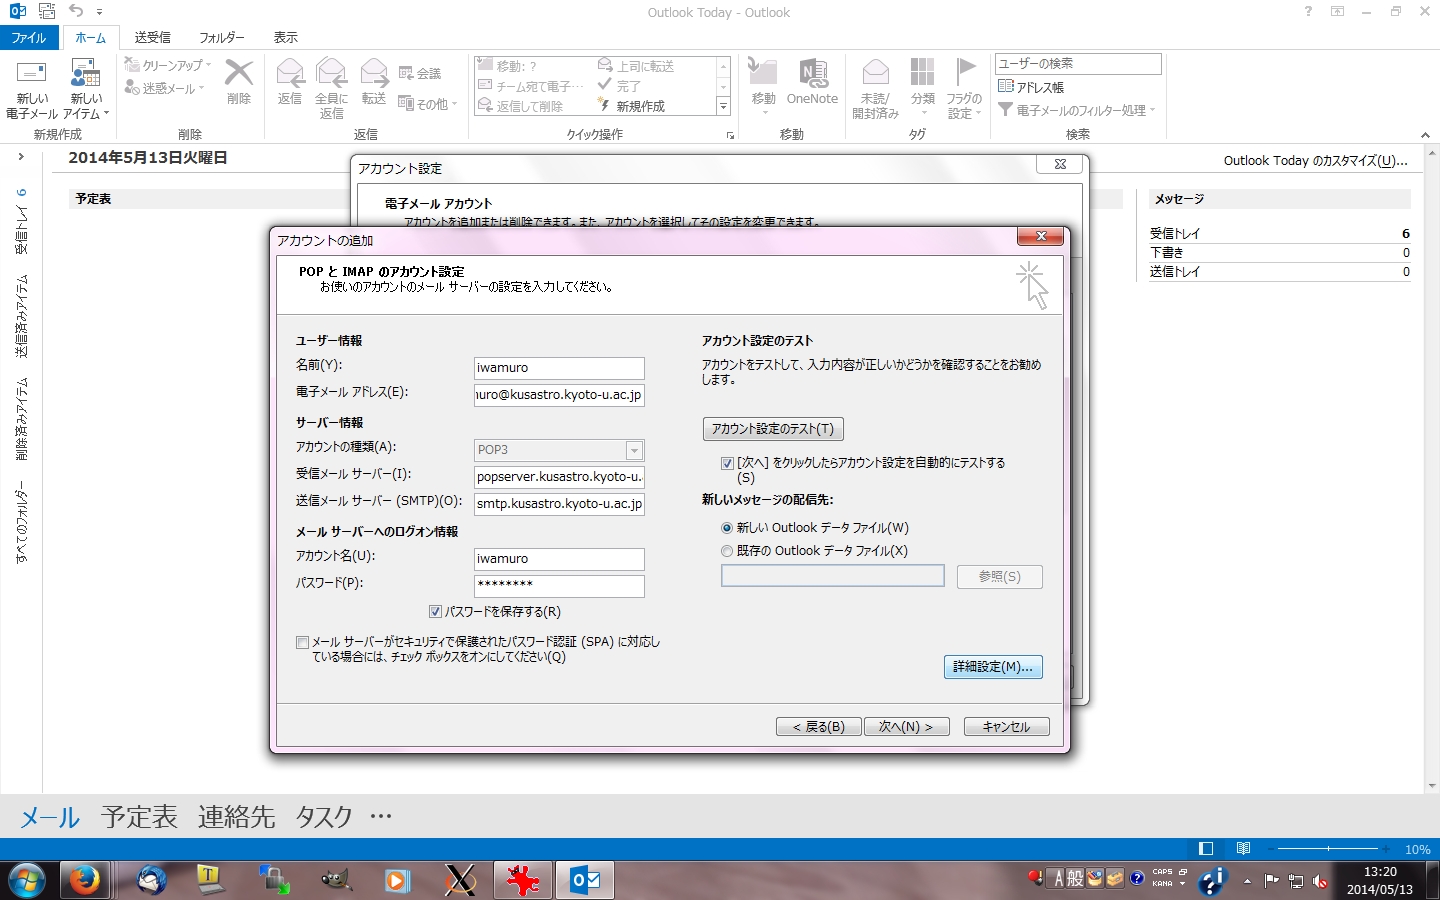The height and width of the screenshot is (900, 1440).
Task: Switch to the Home (ホーム) tab
Action: [x=90, y=37]
